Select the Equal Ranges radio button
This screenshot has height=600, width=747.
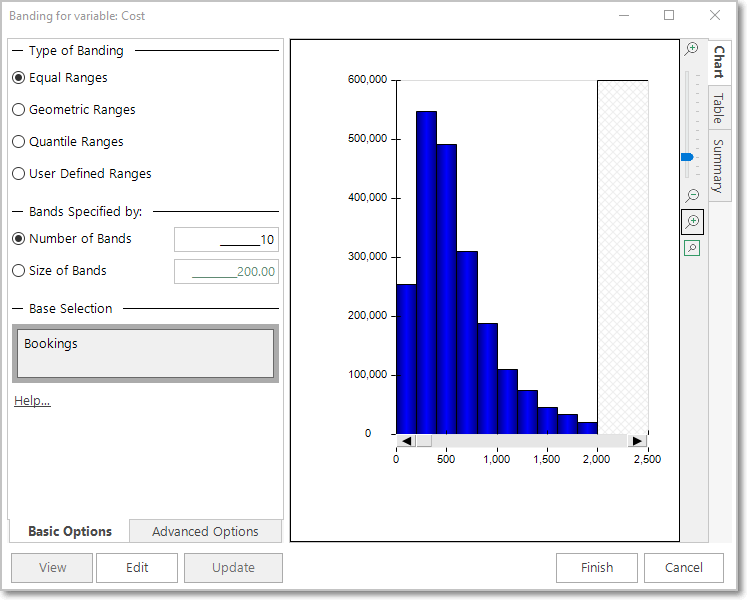(18, 78)
